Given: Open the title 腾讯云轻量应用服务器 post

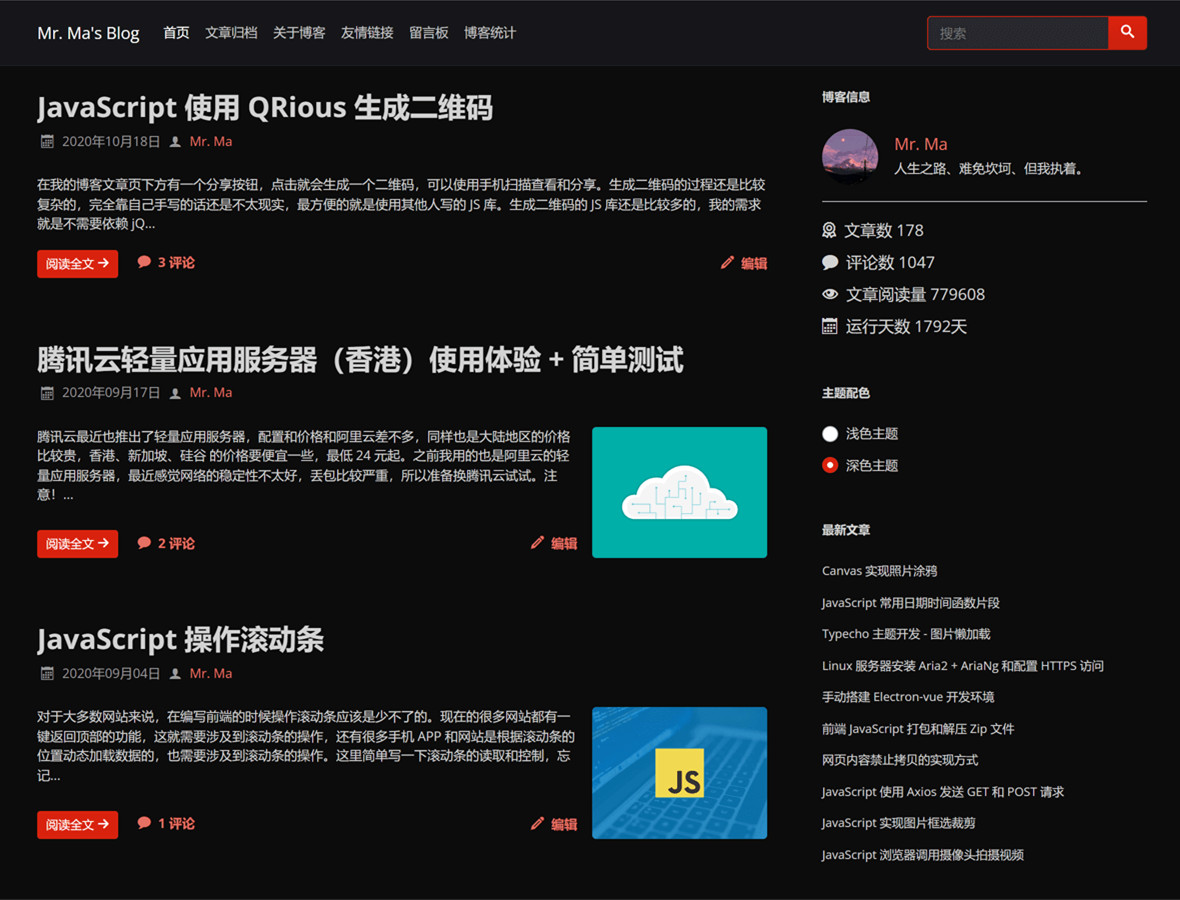Looking at the screenshot, I should [360, 360].
